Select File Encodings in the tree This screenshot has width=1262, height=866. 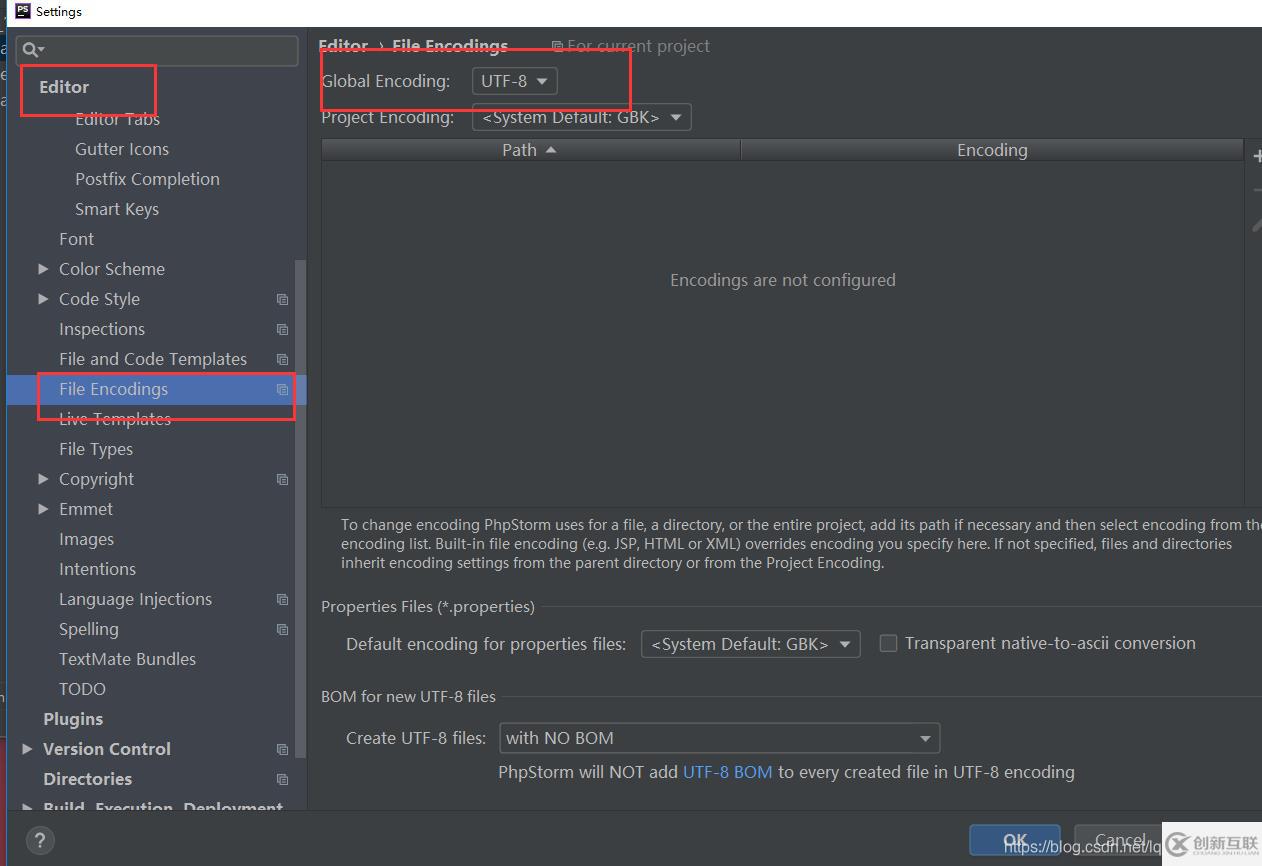113,389
